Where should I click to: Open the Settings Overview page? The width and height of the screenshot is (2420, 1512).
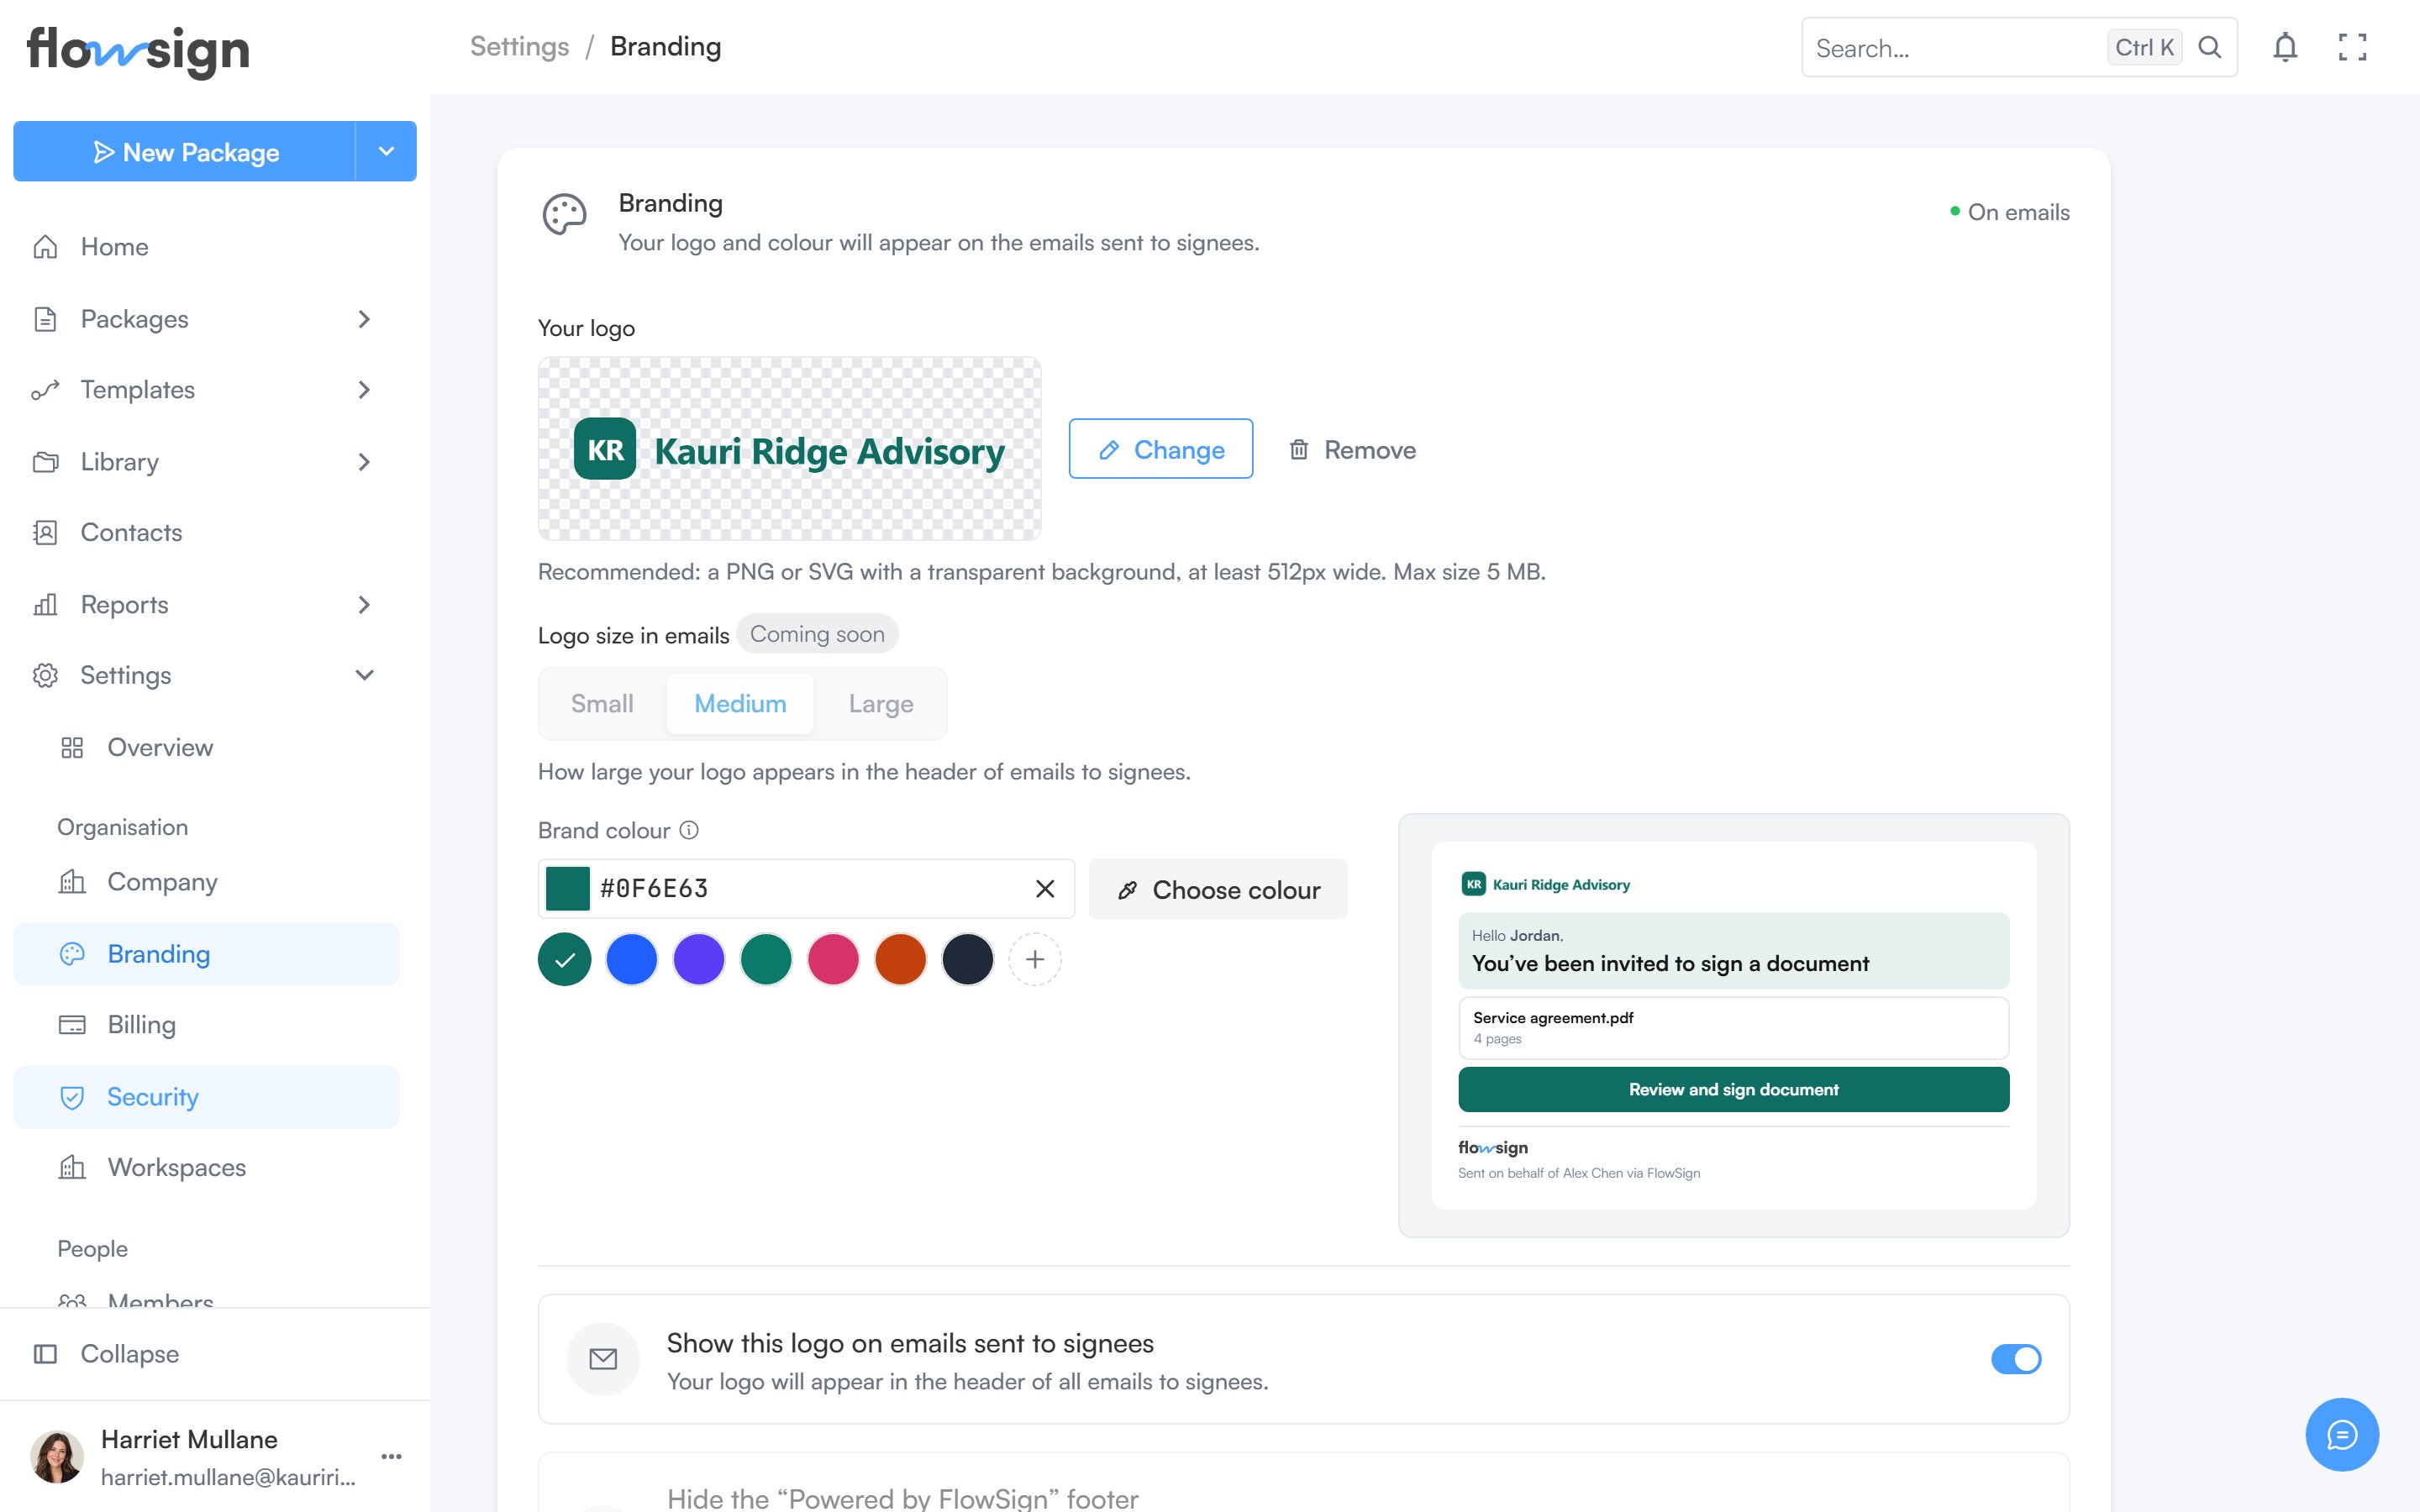pos(206,747)
